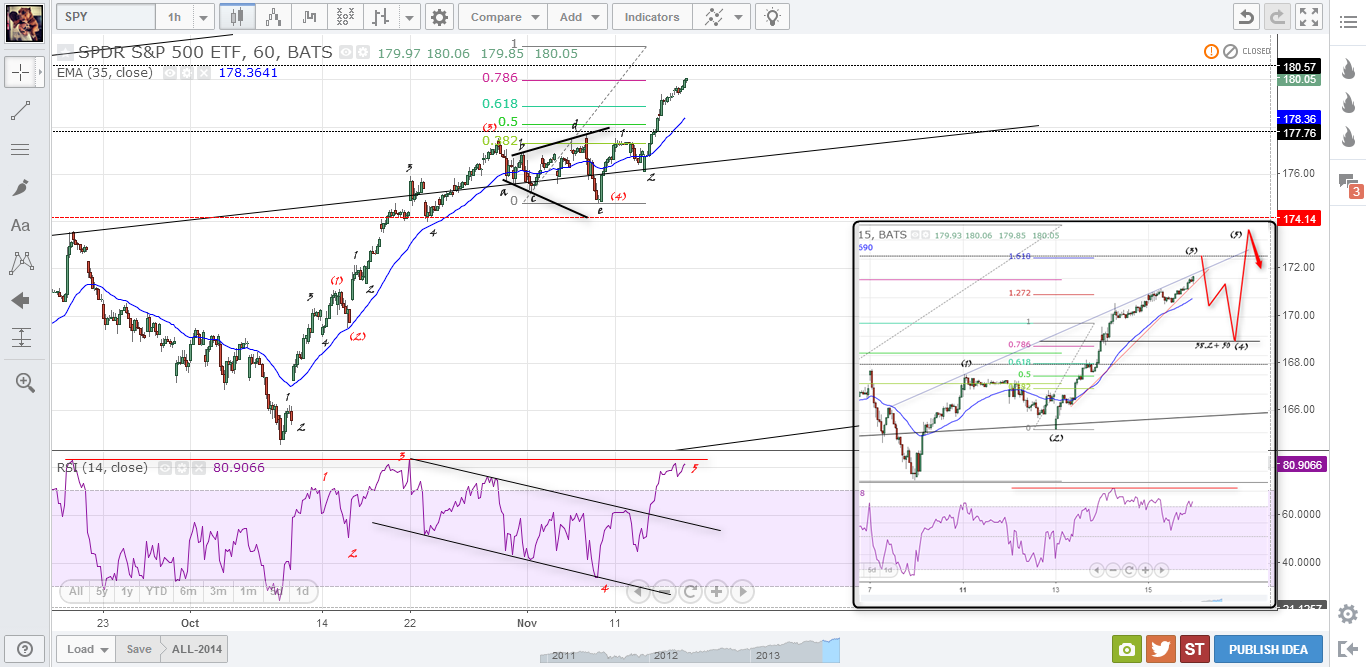
Task: Open indicator templates icon
Action: click(x=712, y=17)
